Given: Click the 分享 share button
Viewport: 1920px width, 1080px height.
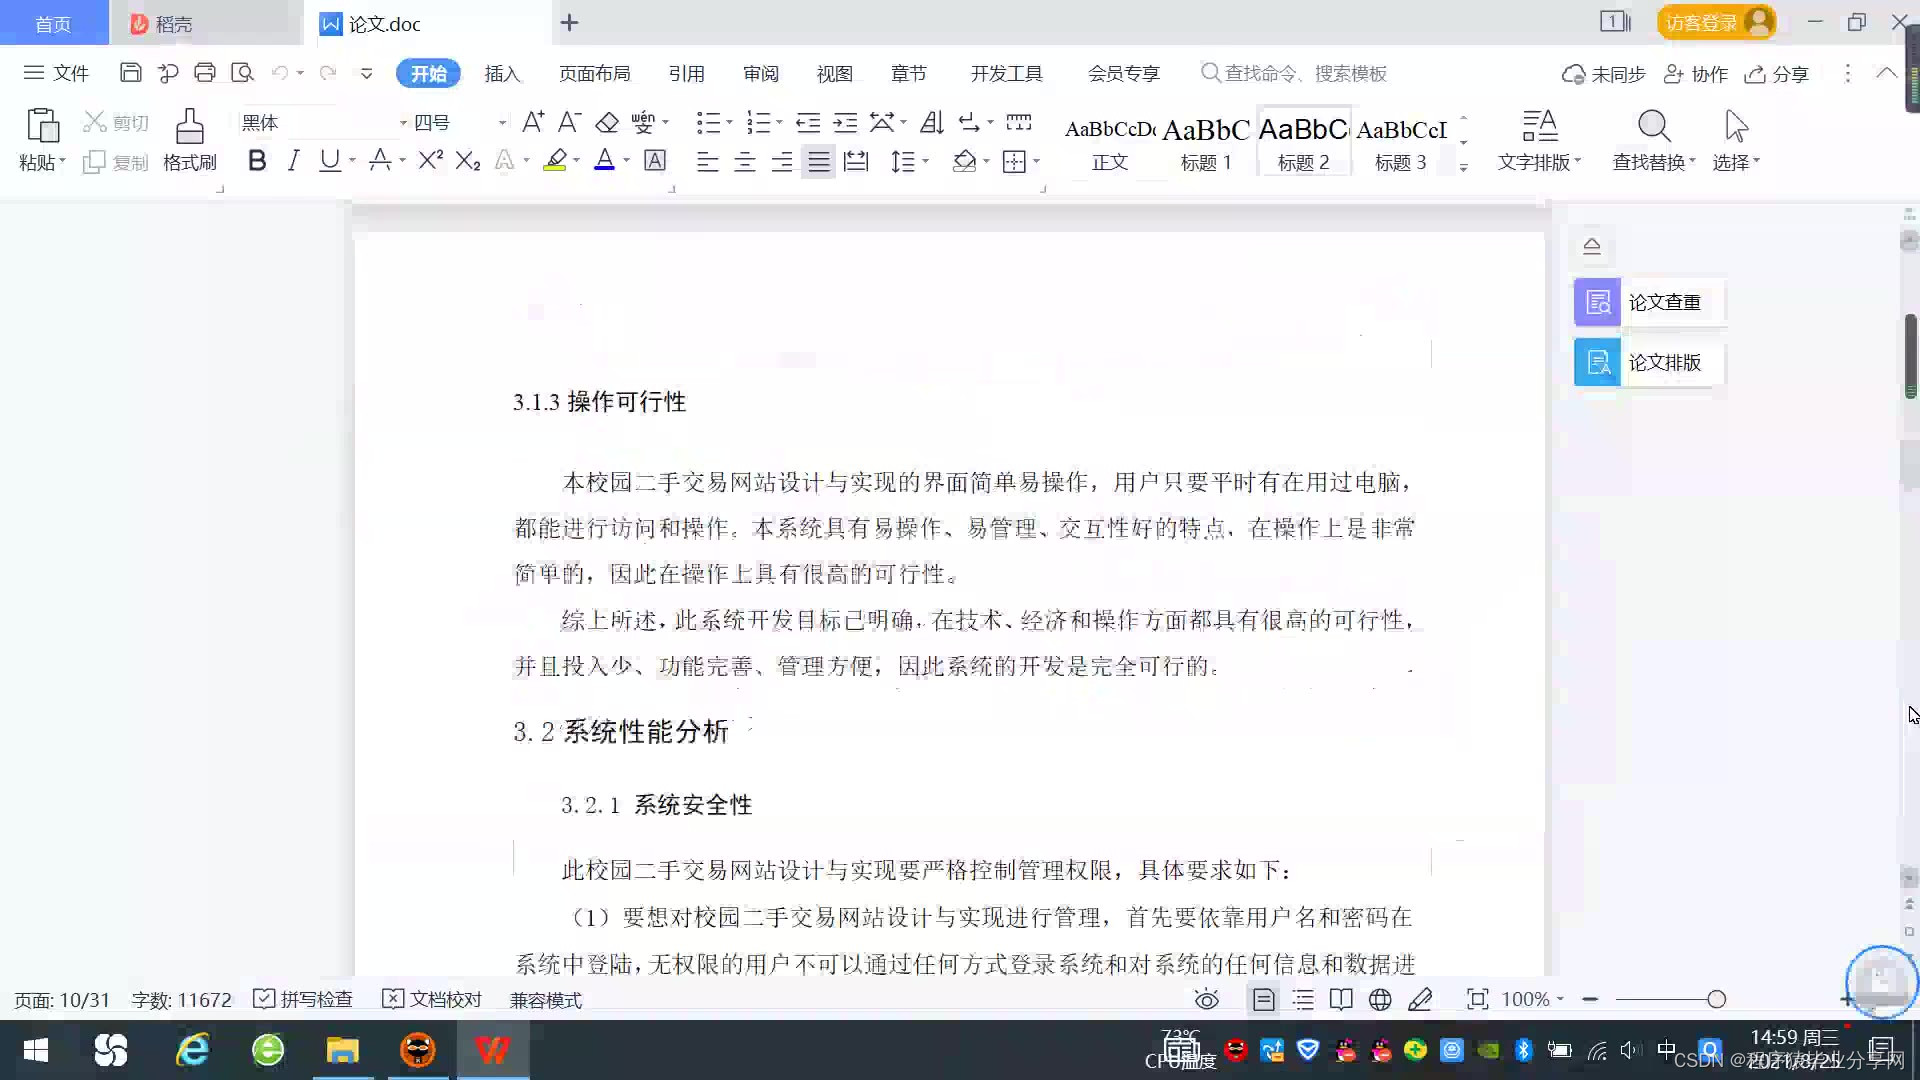Looking at the screenshot, I should [x=1777, y=74].
